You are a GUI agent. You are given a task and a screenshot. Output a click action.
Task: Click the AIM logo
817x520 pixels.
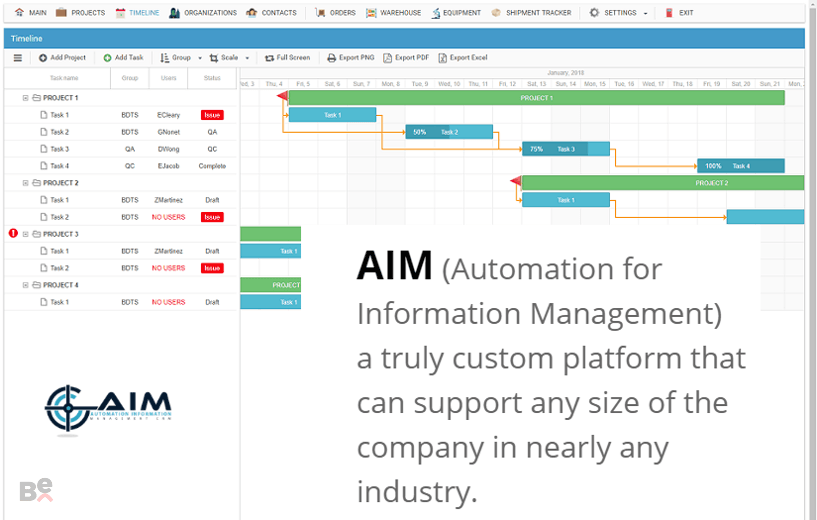[108, 409]
